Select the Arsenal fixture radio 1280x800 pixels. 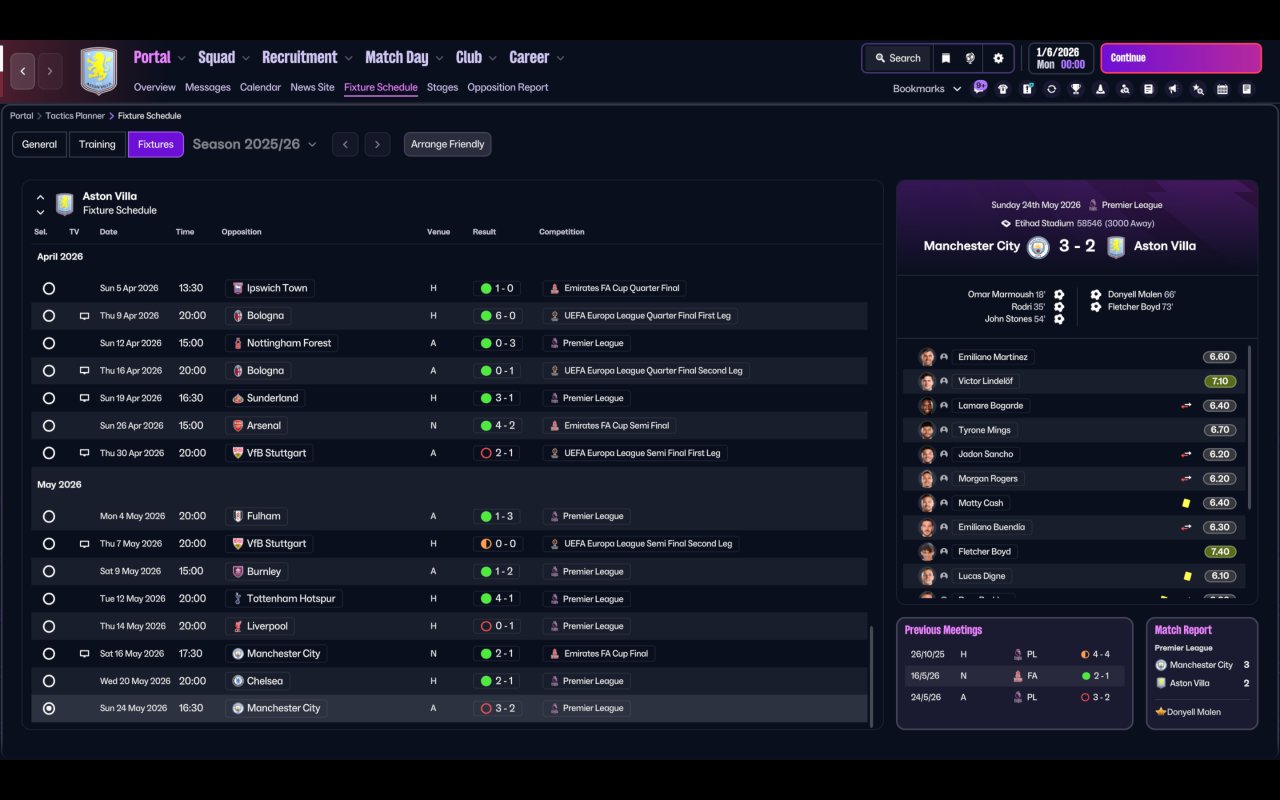(x=49, y=426)
